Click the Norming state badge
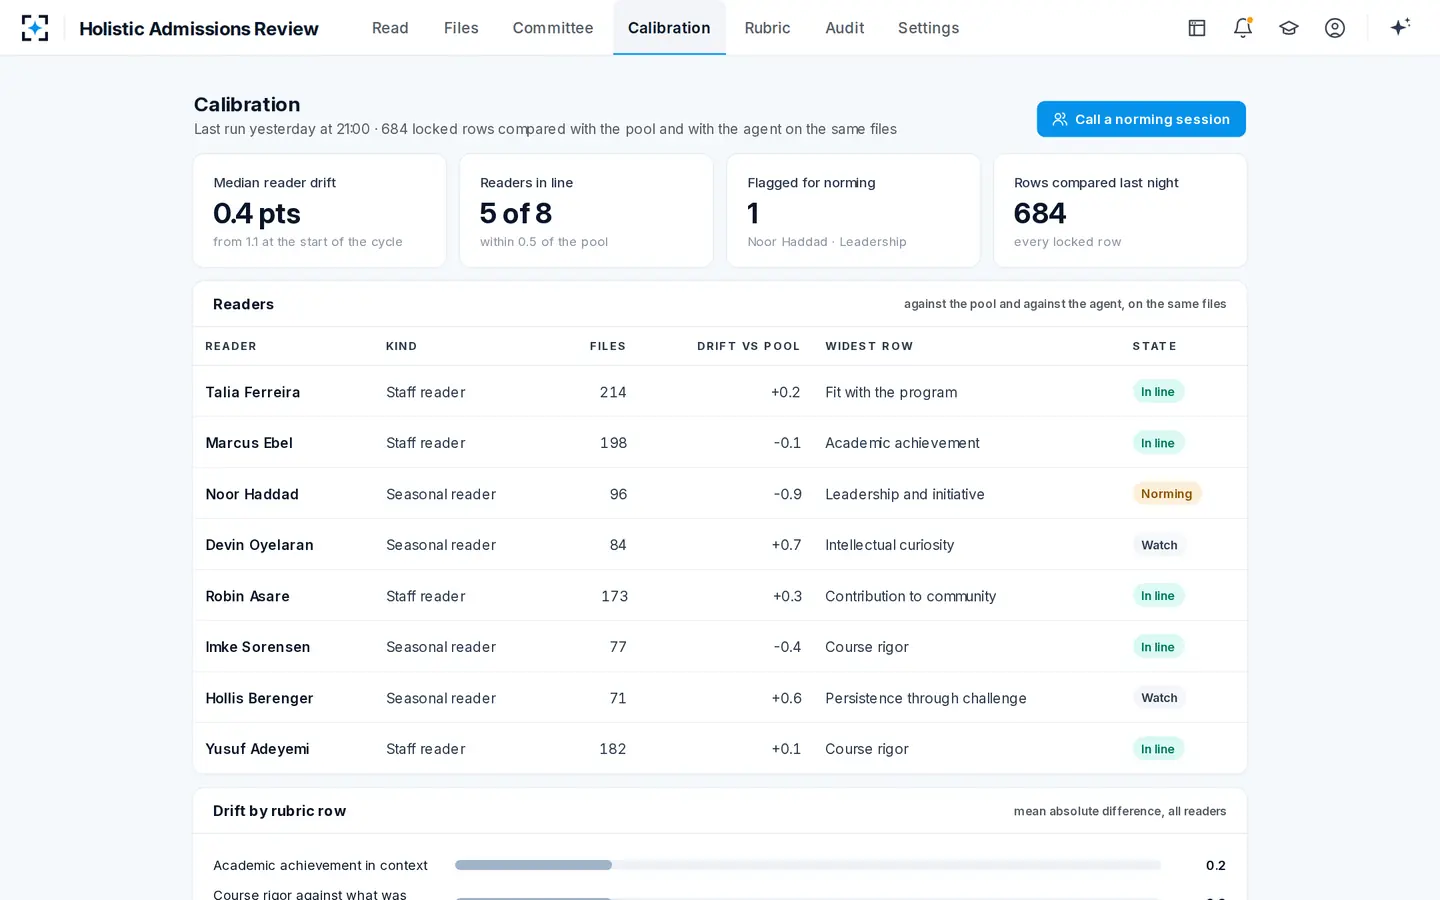Screen dimensions: 1440x900 tap(1166, 494)
